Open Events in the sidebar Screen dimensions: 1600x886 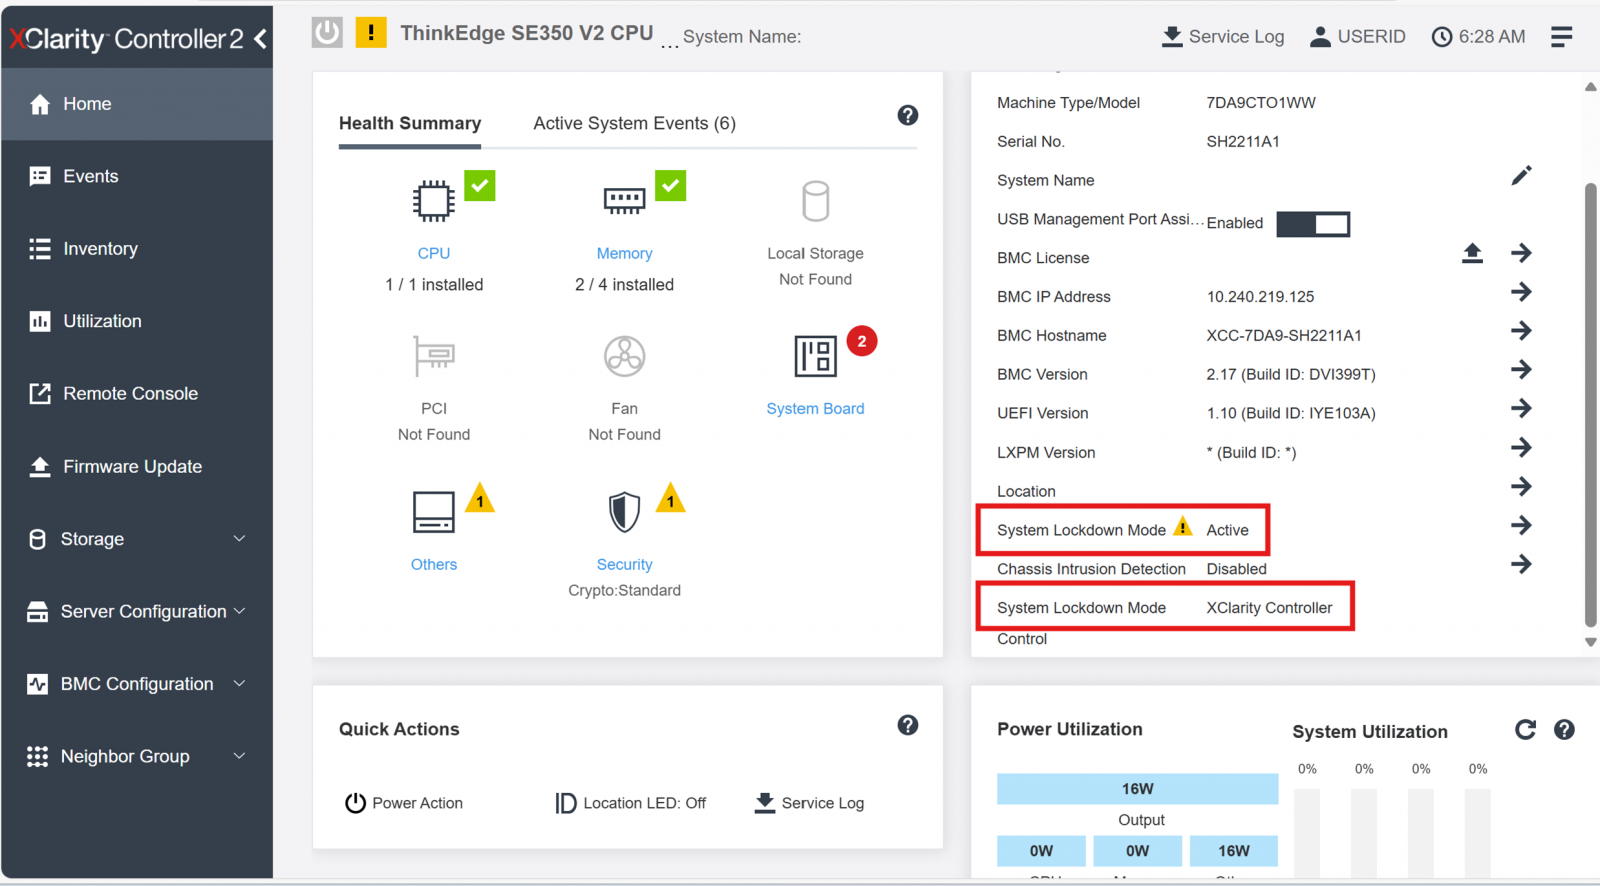pyautogui.click(x=137, y=176)
